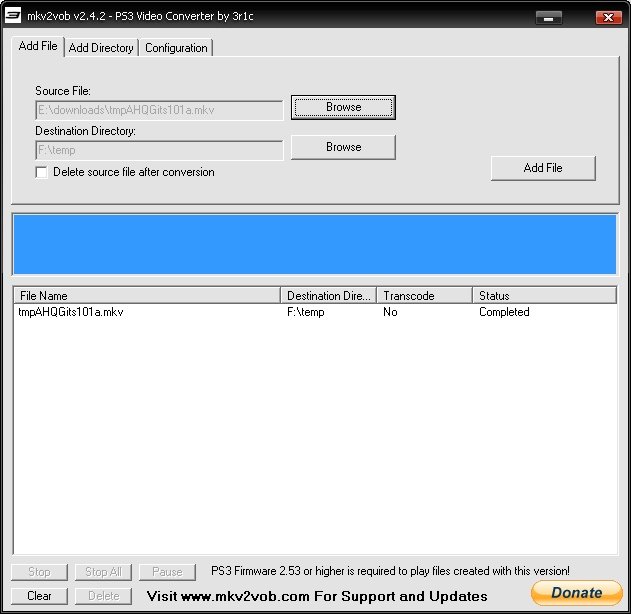Viewport: 631px width, 614px height.
Task: Open the Configuration tab
Action: coord(176,48)
